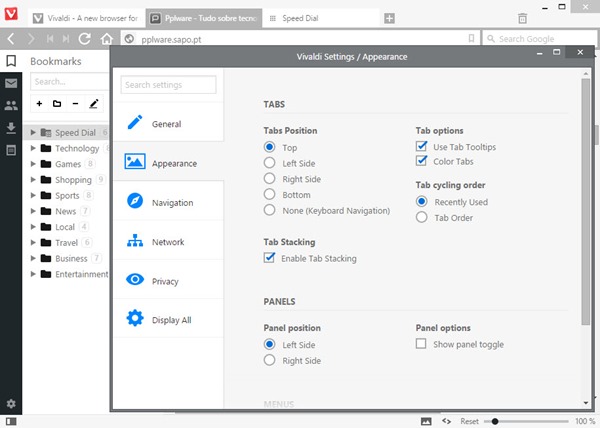Open Appearance settings section
Image resolution: width=600 pixels, height=428 pixels.
pyautogui.click(x=168, y=161)
